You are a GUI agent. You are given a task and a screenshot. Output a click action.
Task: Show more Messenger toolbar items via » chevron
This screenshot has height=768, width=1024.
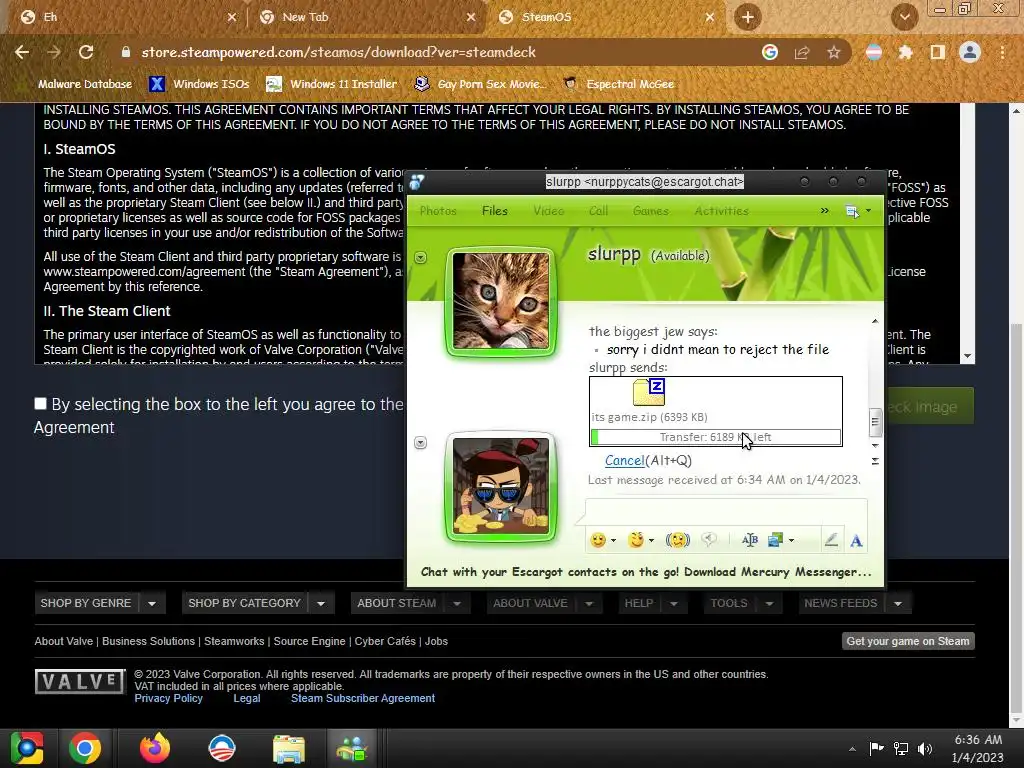point(825,211)
